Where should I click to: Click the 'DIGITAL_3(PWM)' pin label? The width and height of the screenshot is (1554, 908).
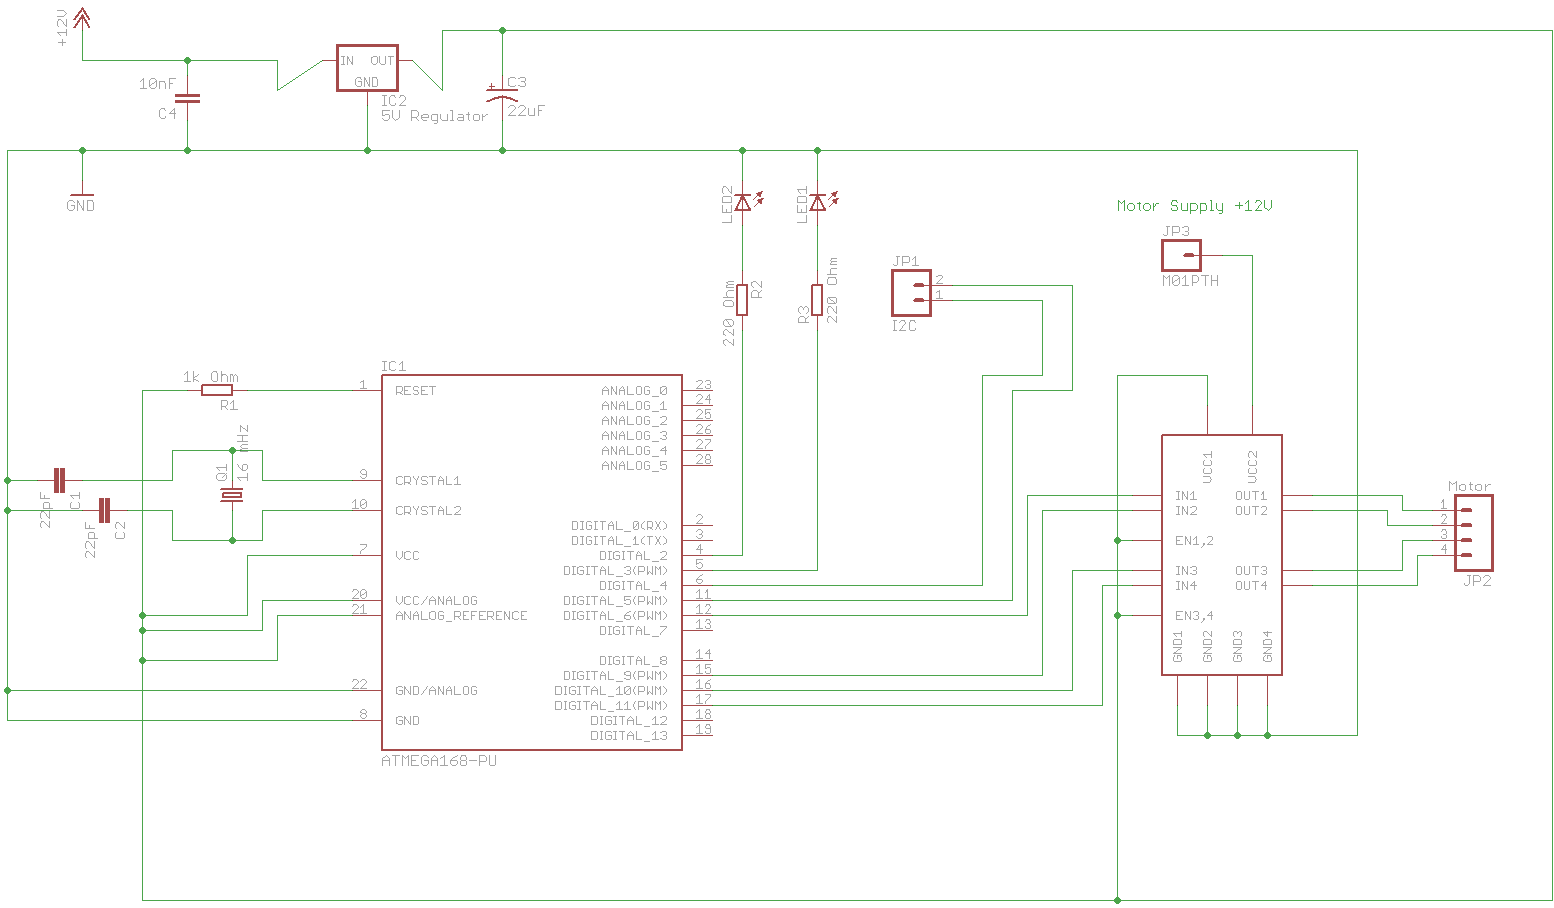(x=615, y=571)
